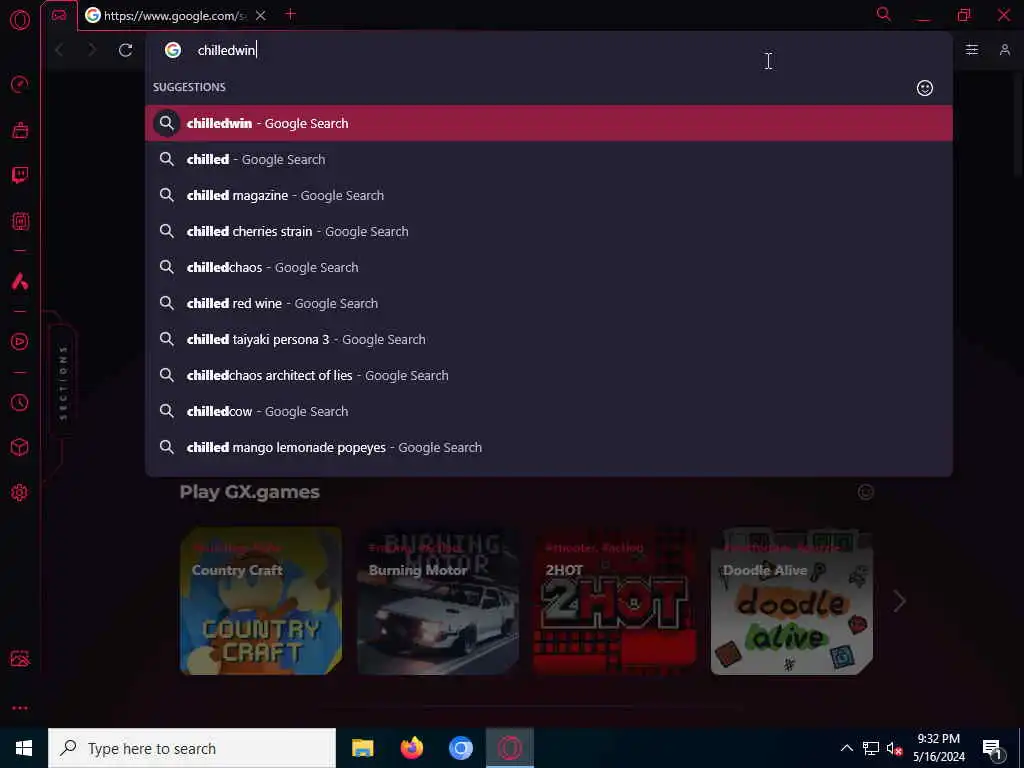Open Extensions cube icon in sidebar
The image size is (1024, 768).
point(20,447)
